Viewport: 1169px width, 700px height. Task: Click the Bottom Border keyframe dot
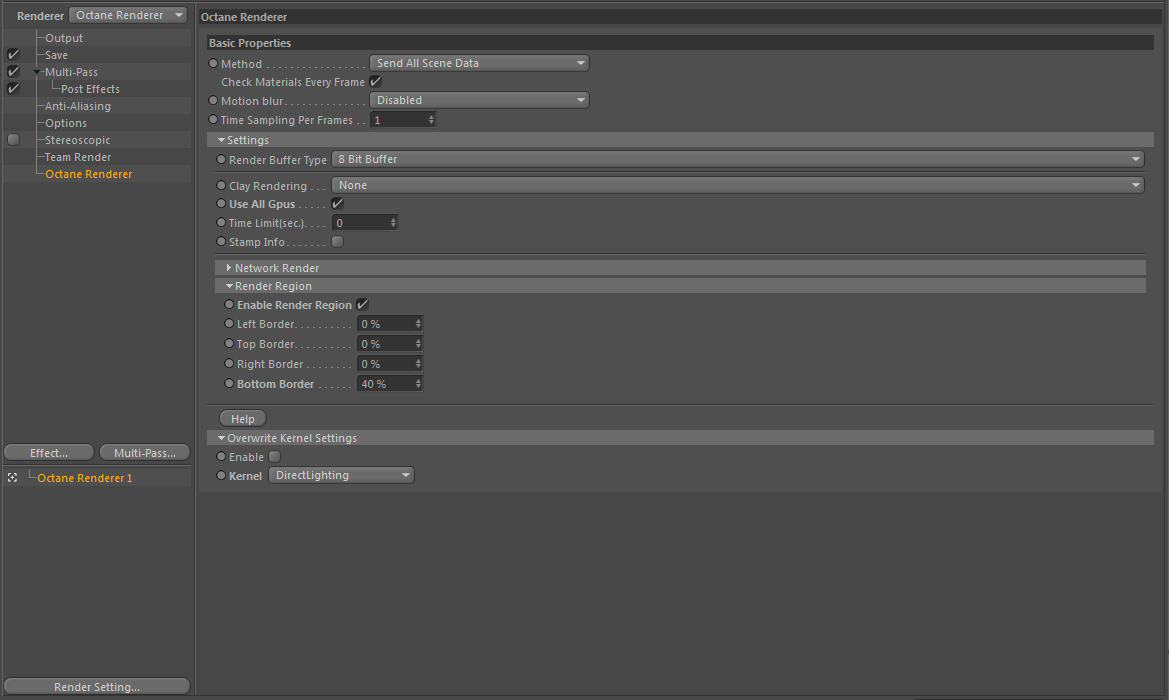[x=230, y=383]
